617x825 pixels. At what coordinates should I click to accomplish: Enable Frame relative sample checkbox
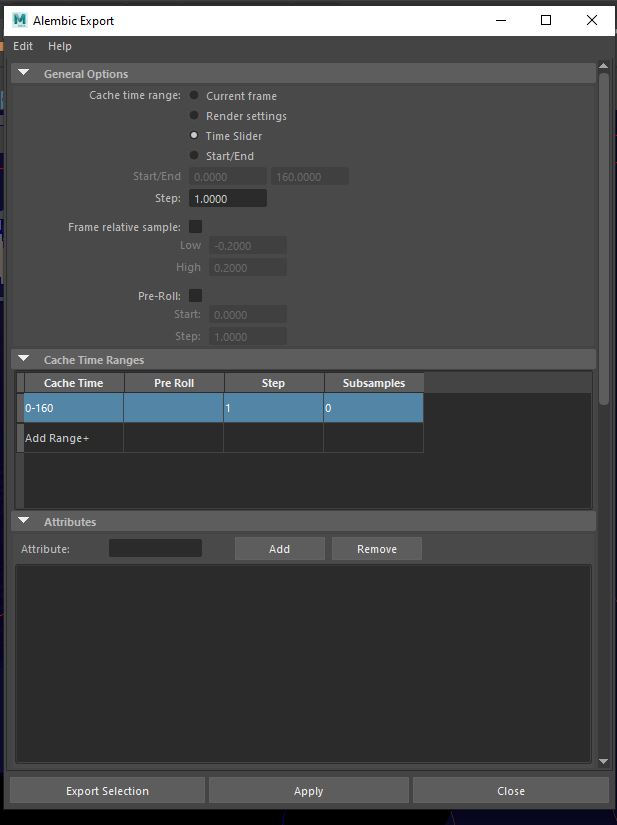point(195,227)
